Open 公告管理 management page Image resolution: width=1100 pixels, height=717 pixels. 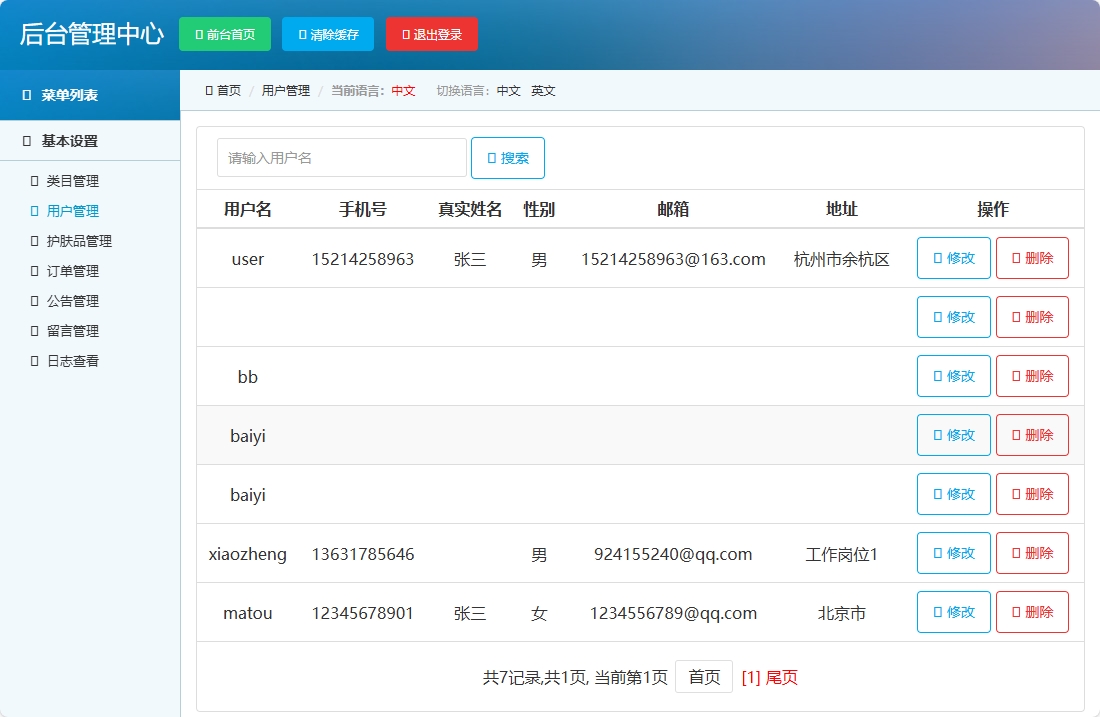pyautogui.click(x=65, y=301)
